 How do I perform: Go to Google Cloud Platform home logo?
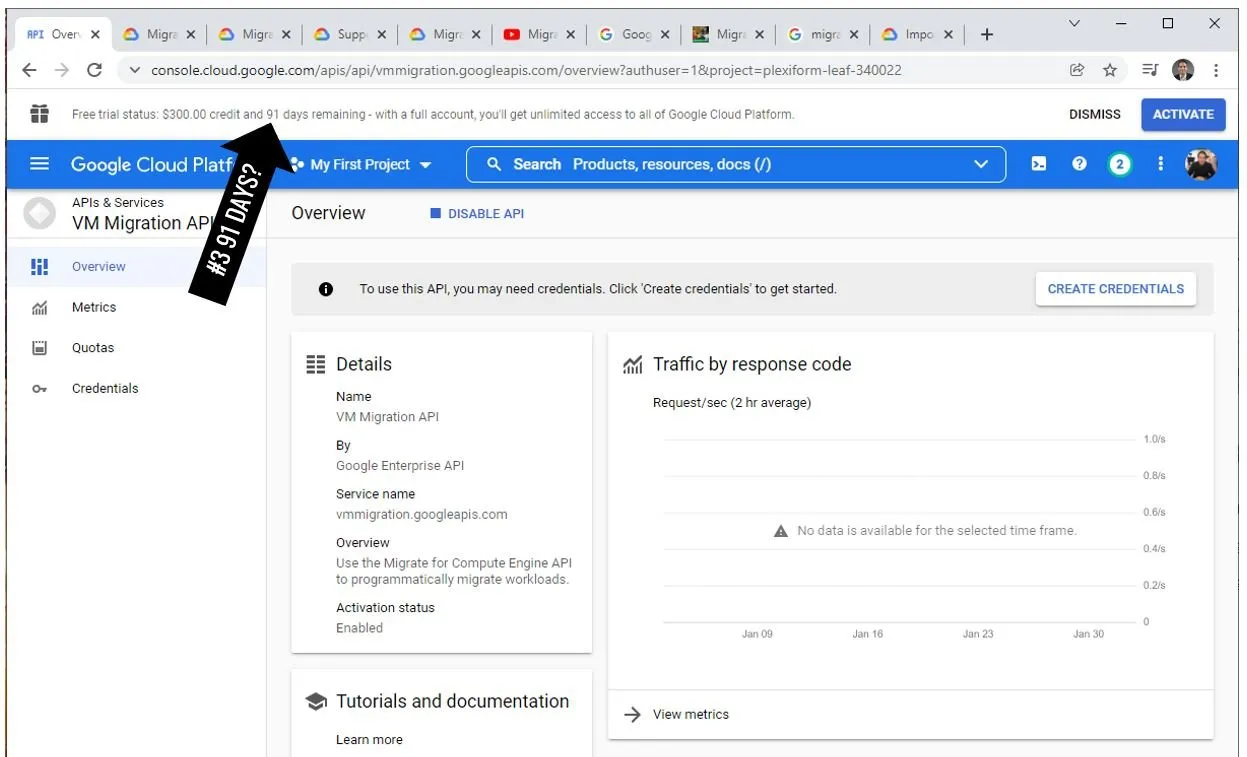(x=150, y=164)
